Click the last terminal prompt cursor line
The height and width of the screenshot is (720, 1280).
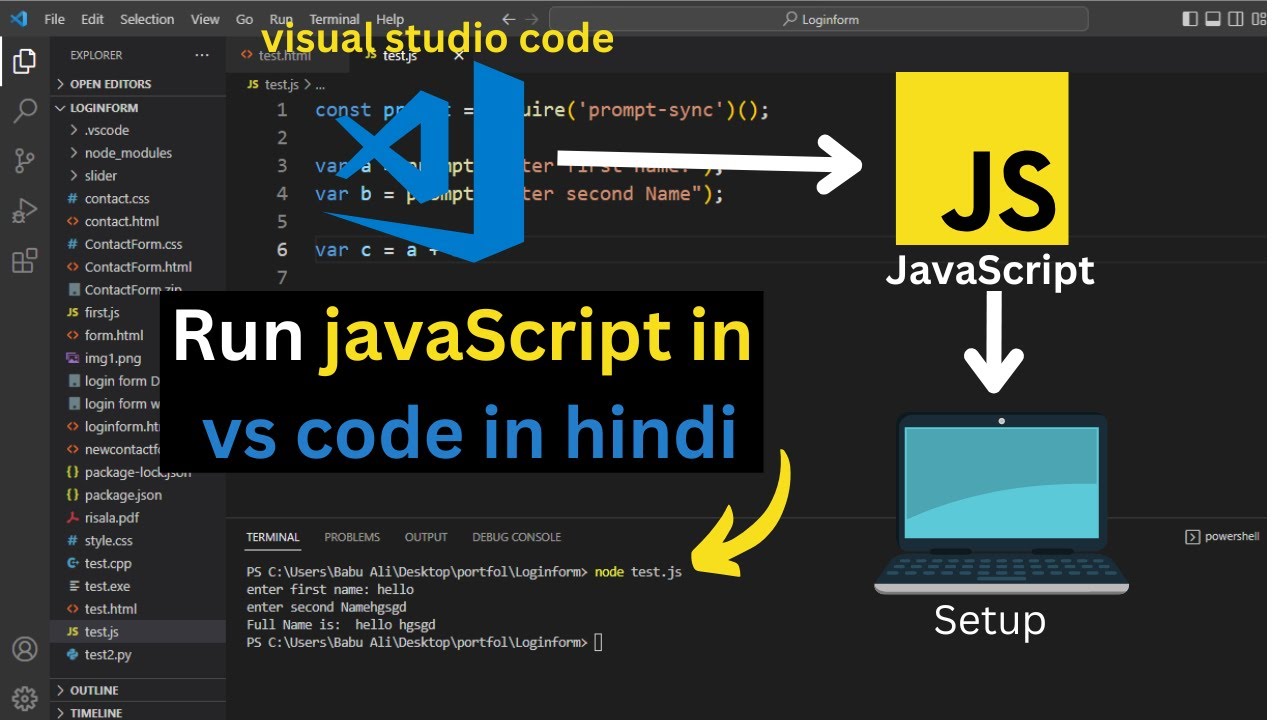[x=424, y=642]
